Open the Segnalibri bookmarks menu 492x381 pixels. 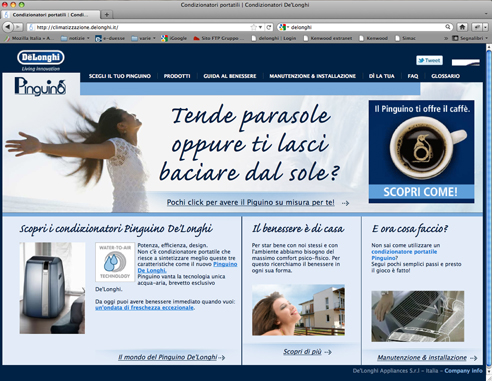click(470, 38)
